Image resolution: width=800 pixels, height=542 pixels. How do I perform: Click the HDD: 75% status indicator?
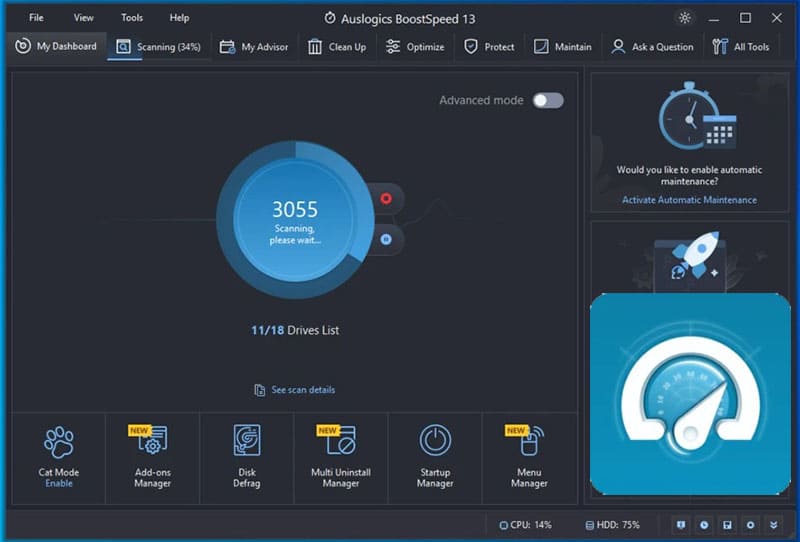(x=612, y=525)
